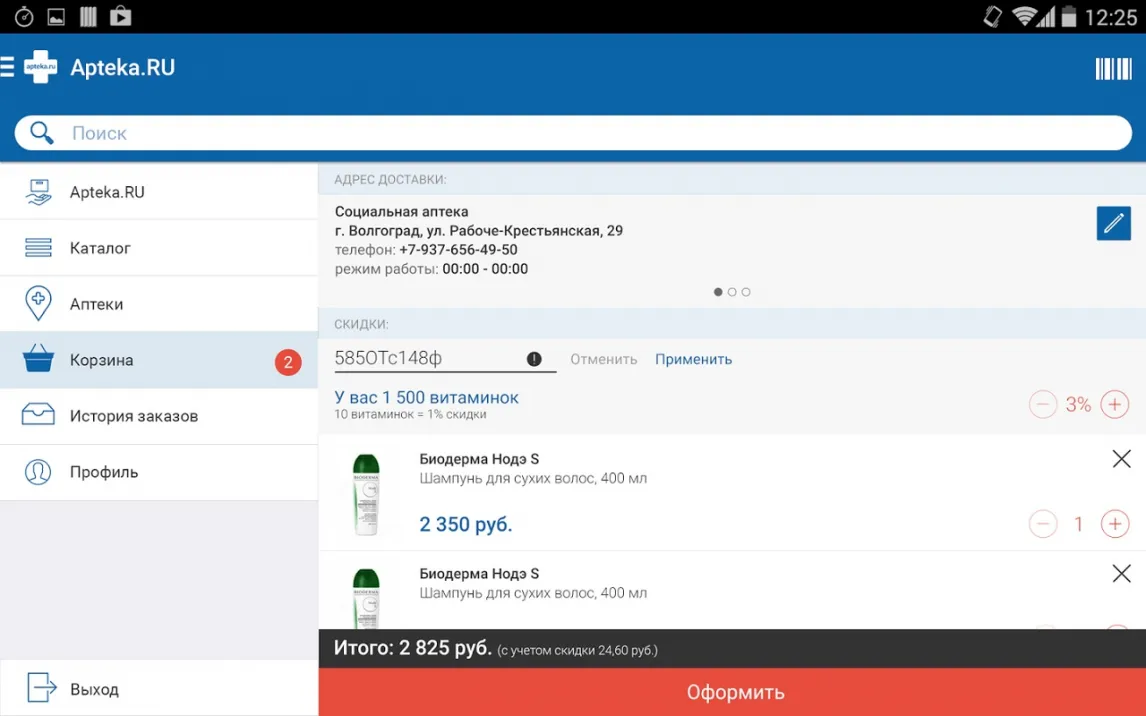1146x716 pixels.
Task: Click the pencil icon to edit delivery address
Action: click(x=1113, y=223)
